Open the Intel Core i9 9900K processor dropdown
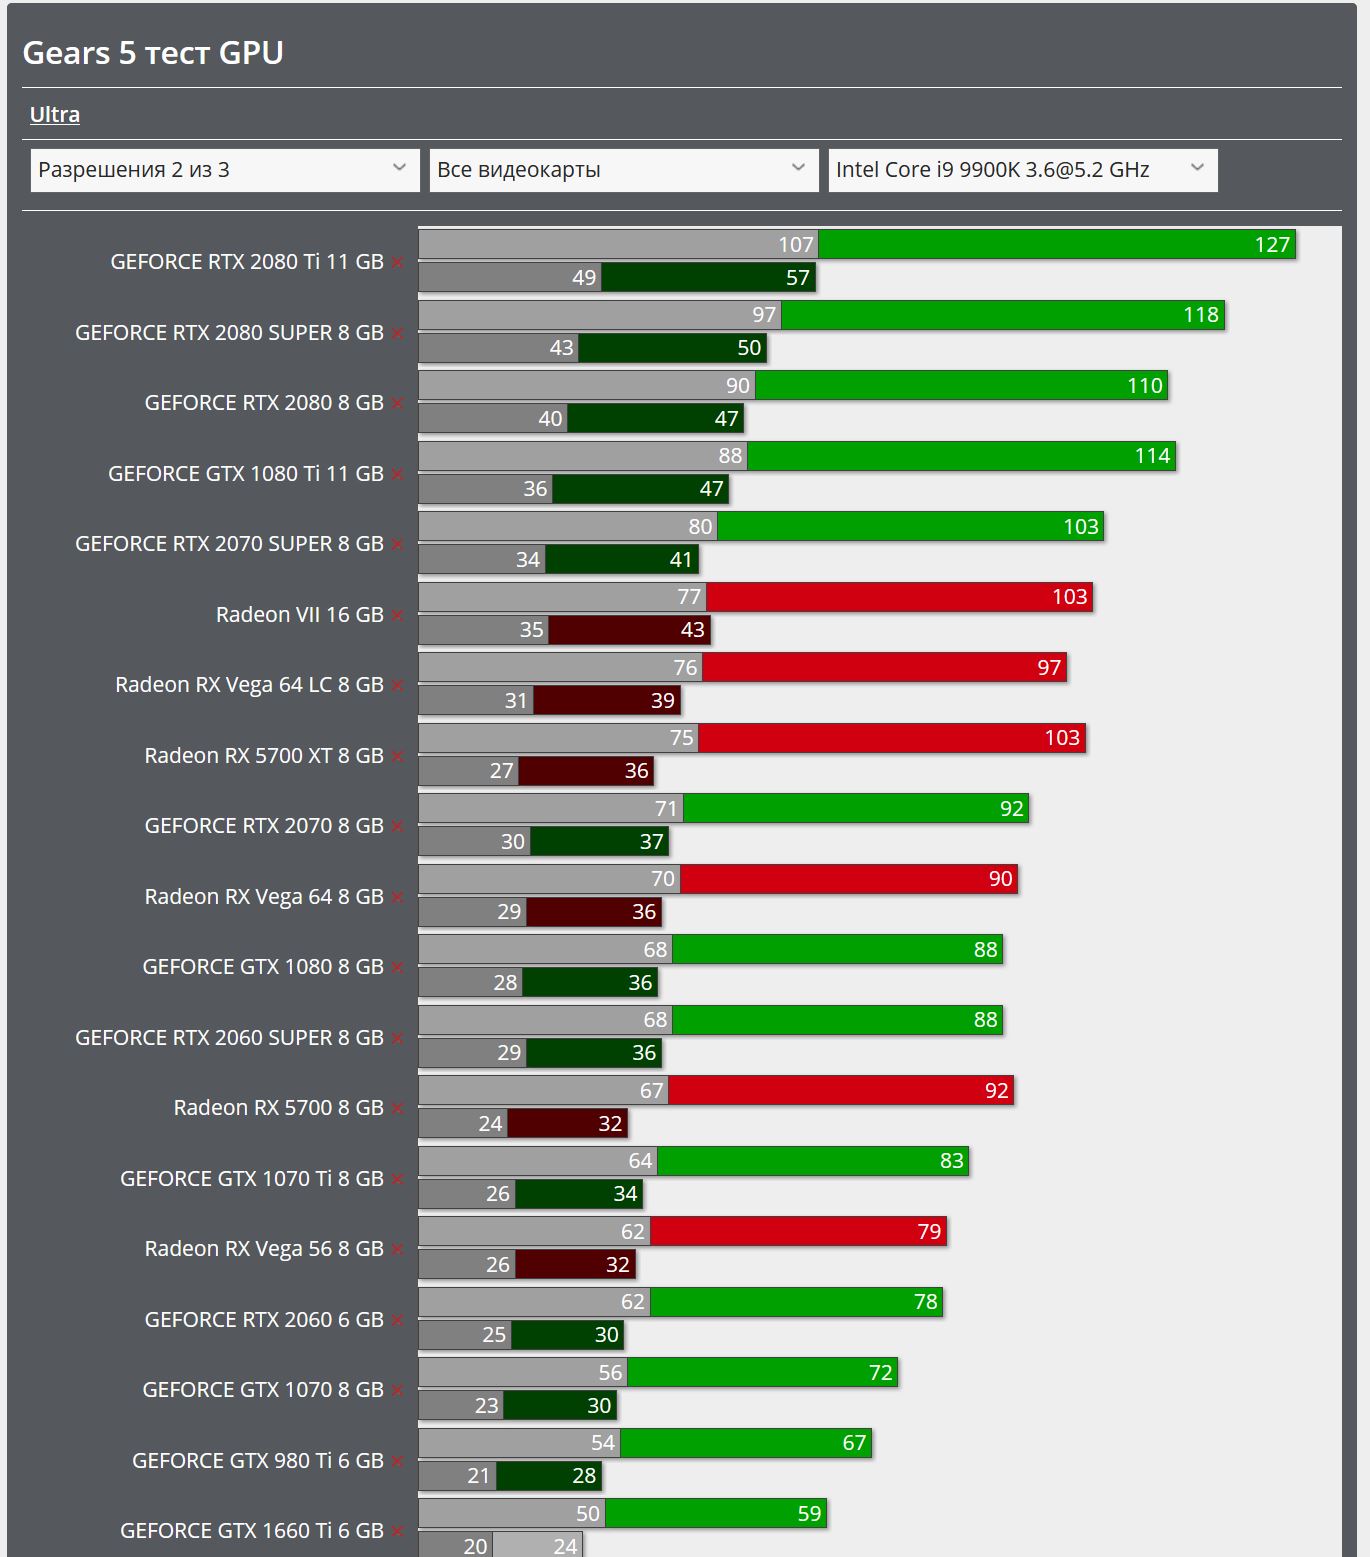The image size is (1370, 1557). (1022, 170)
